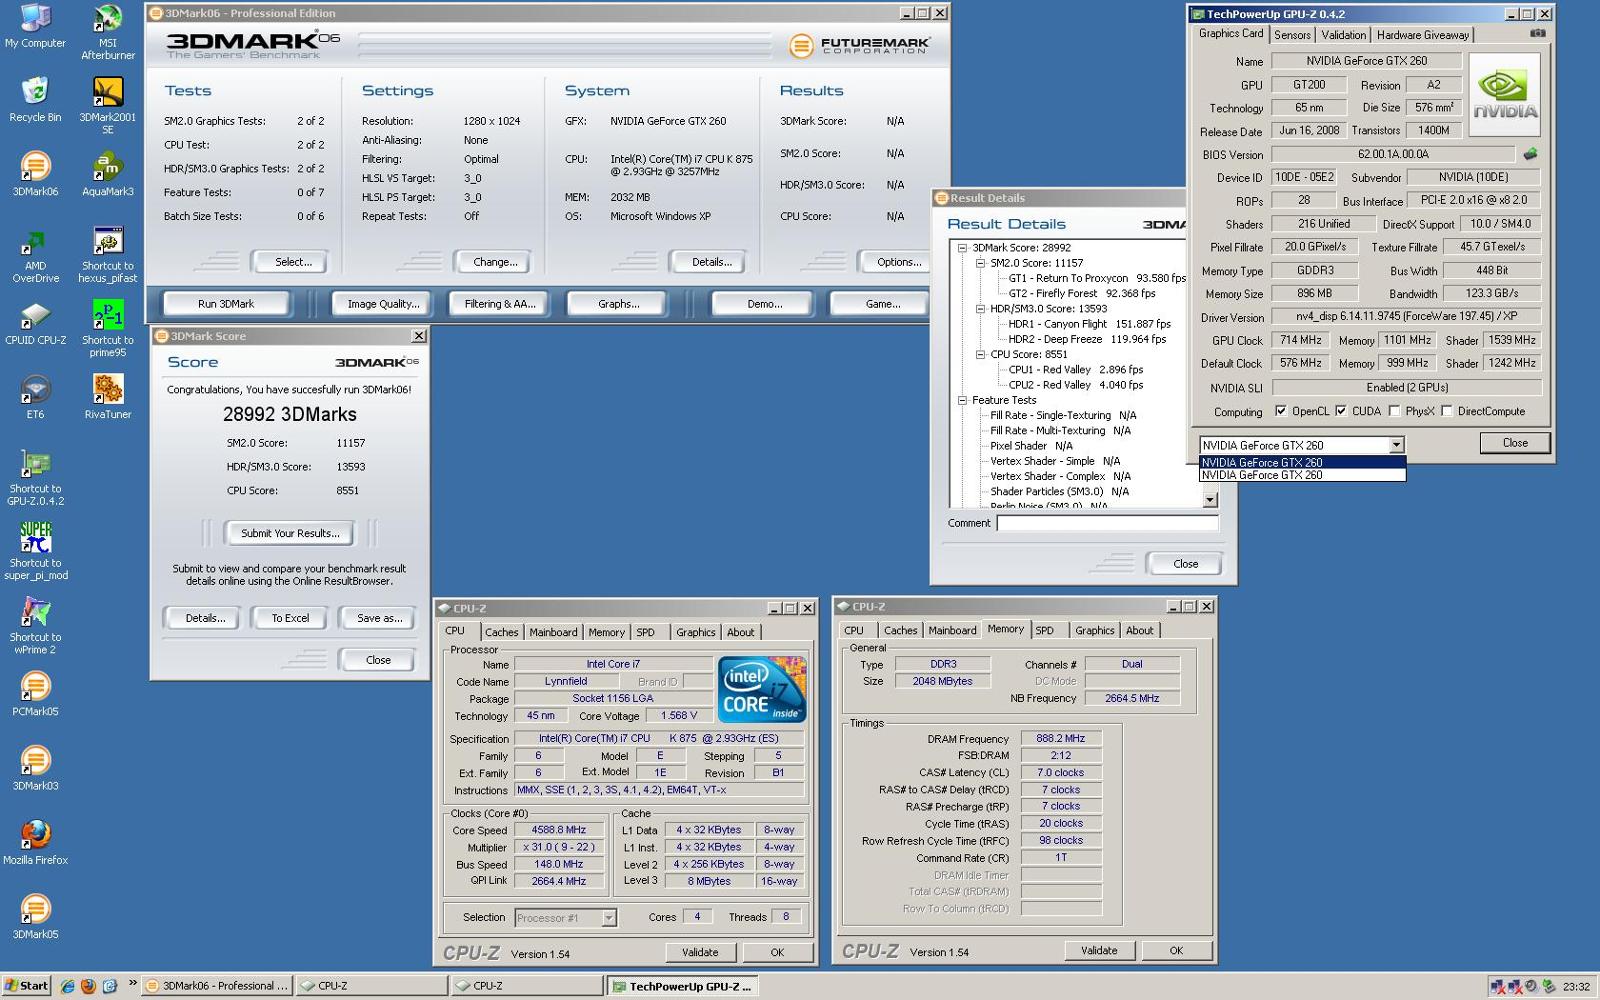1600x1000 pixels.
Task: Open Processor #1 selection dropdown in CPU-Z
Action: pos(608,917)
